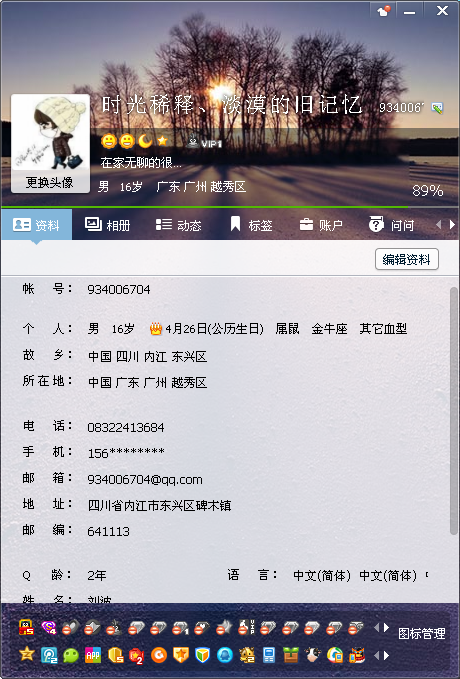Image resolution: width=460 pixels, height=679 pixels.
Task: Switch to the 相册 tab
Action: (107, 225)
